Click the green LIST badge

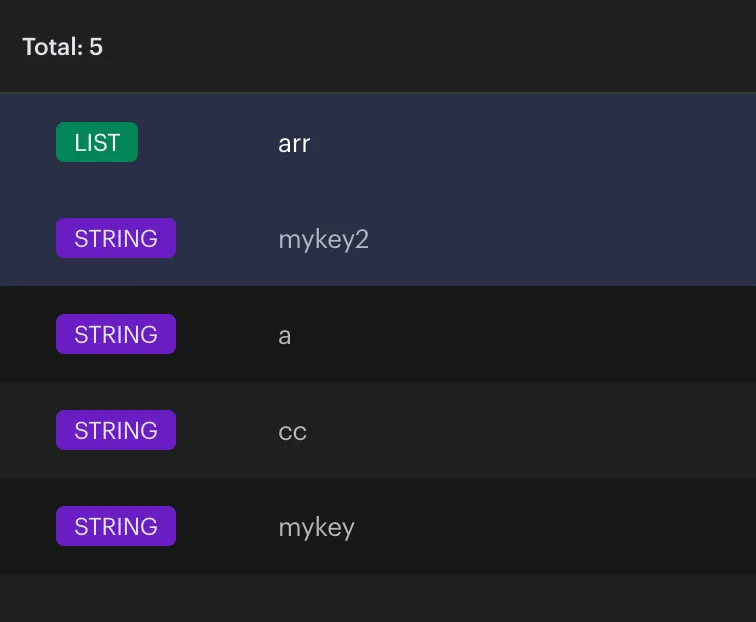(97, 142)
